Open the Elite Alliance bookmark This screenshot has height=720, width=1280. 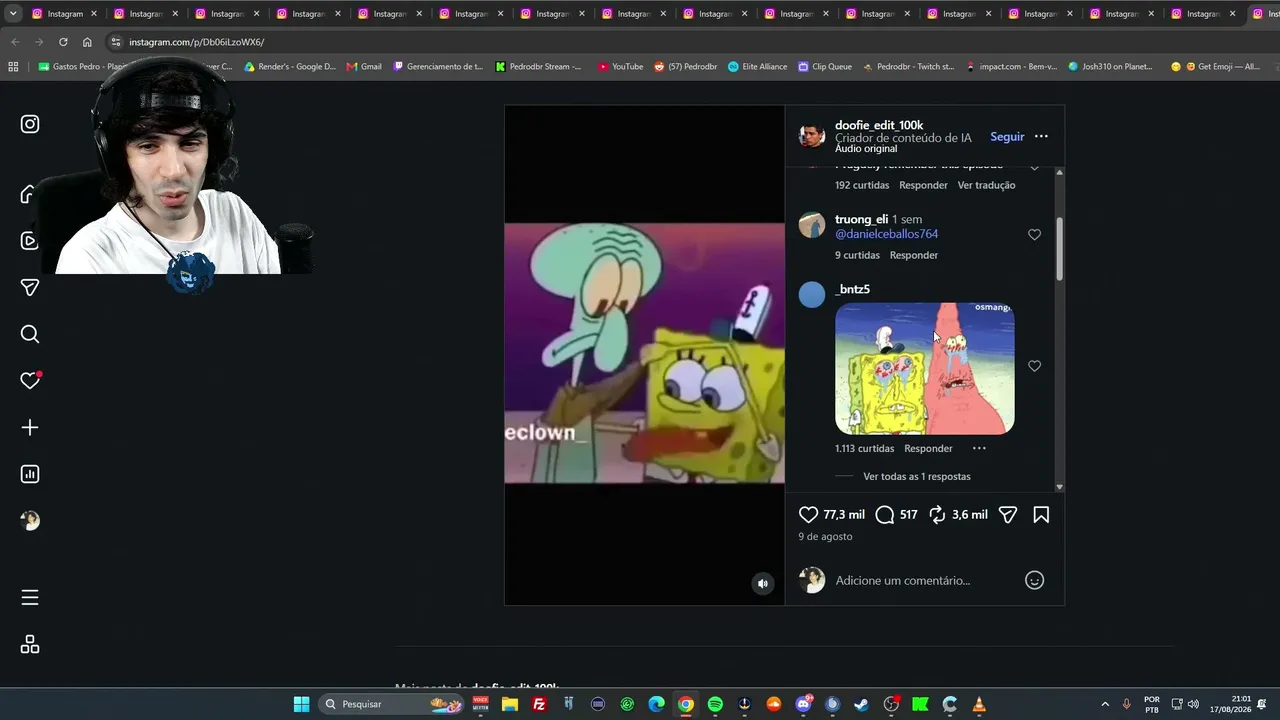point(757,67)
